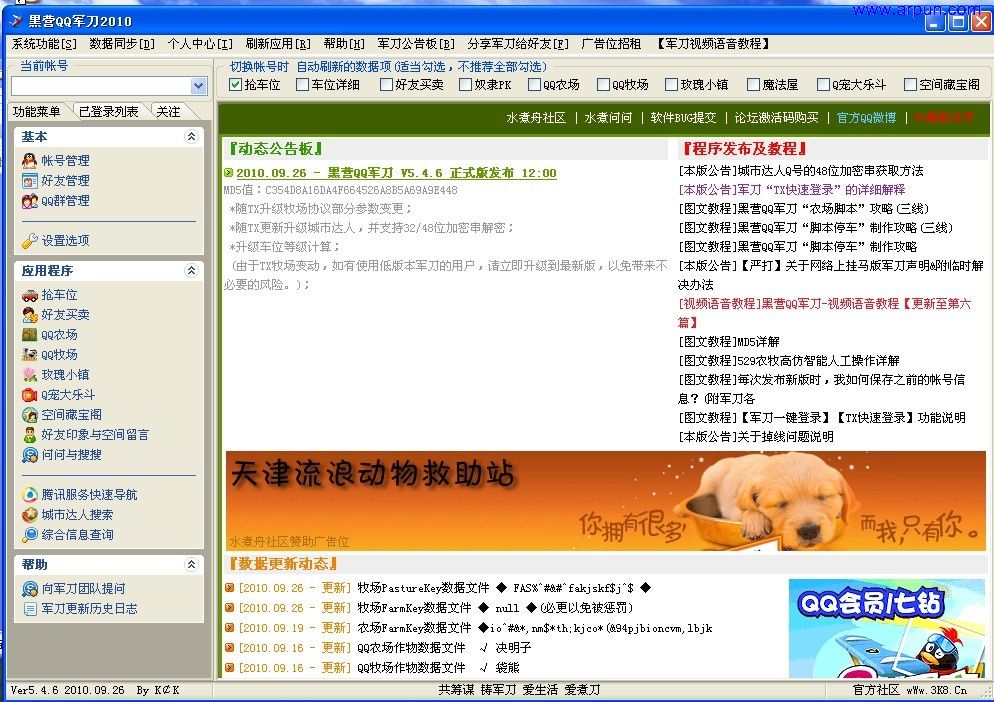Image resolution: width=994 pixels, height=702 pixels.
Task: Click the 天津流浪动物救助站 banner ad
Action: tap(606, 500)
